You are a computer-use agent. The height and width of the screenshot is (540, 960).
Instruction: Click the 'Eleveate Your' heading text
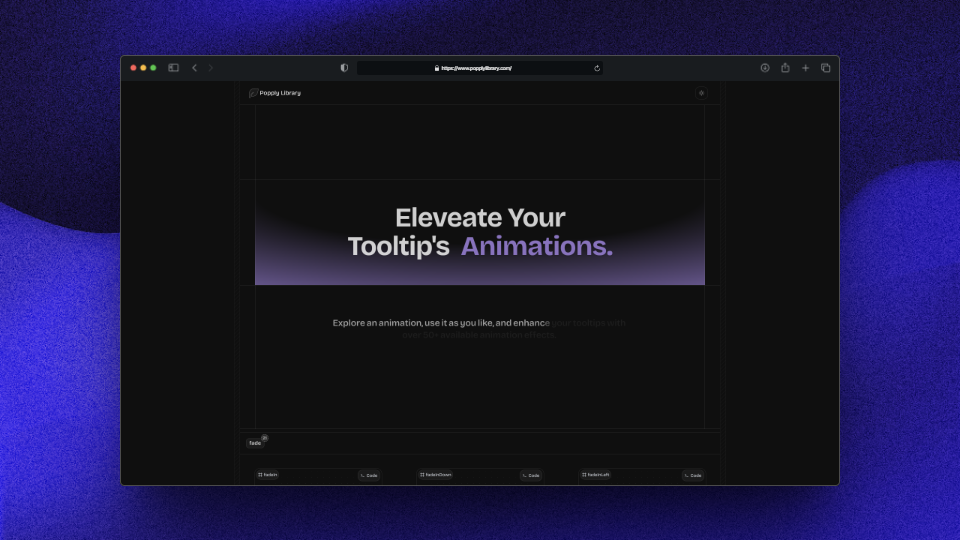[480, 217]
